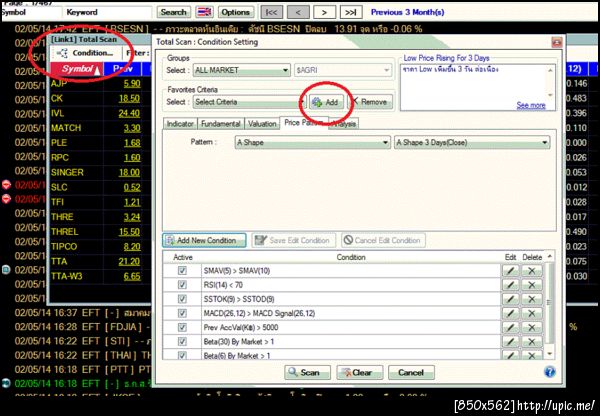600x416 pixels.
Task: Uncheck Beta(6) By Market active box
Action: tap(182, 355)
